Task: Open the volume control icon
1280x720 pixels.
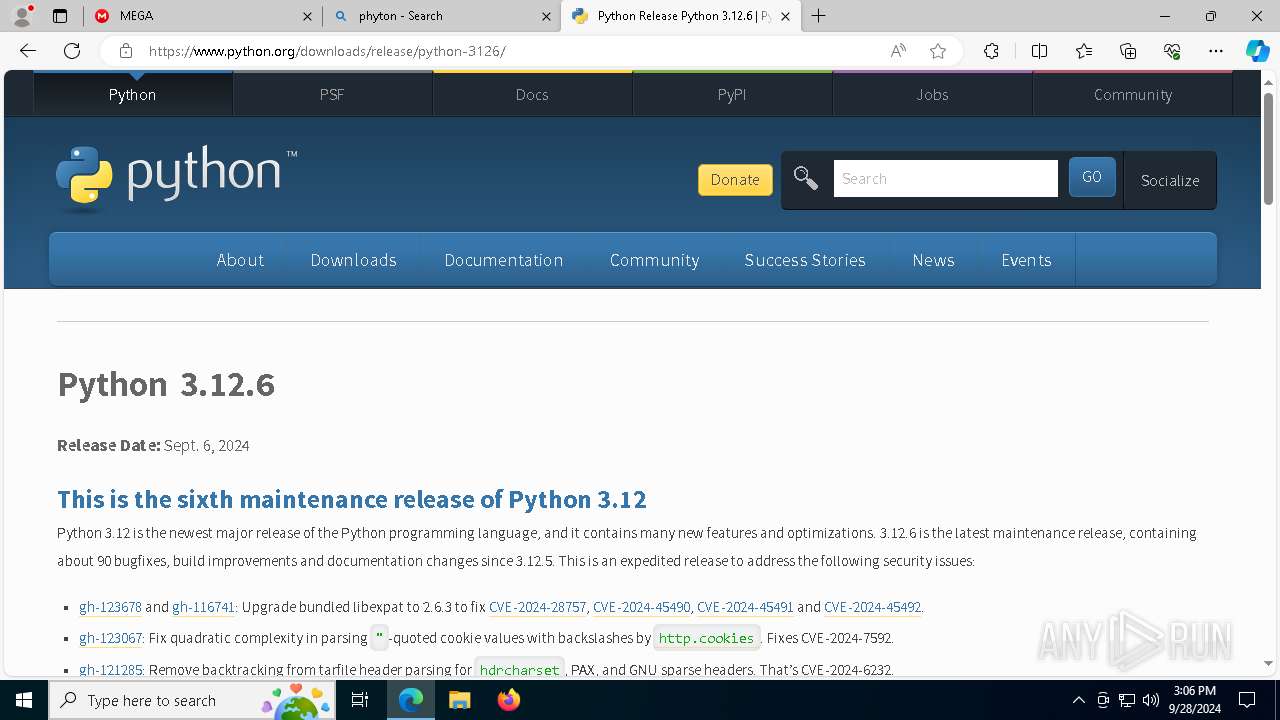Action: coord(1150,700)
